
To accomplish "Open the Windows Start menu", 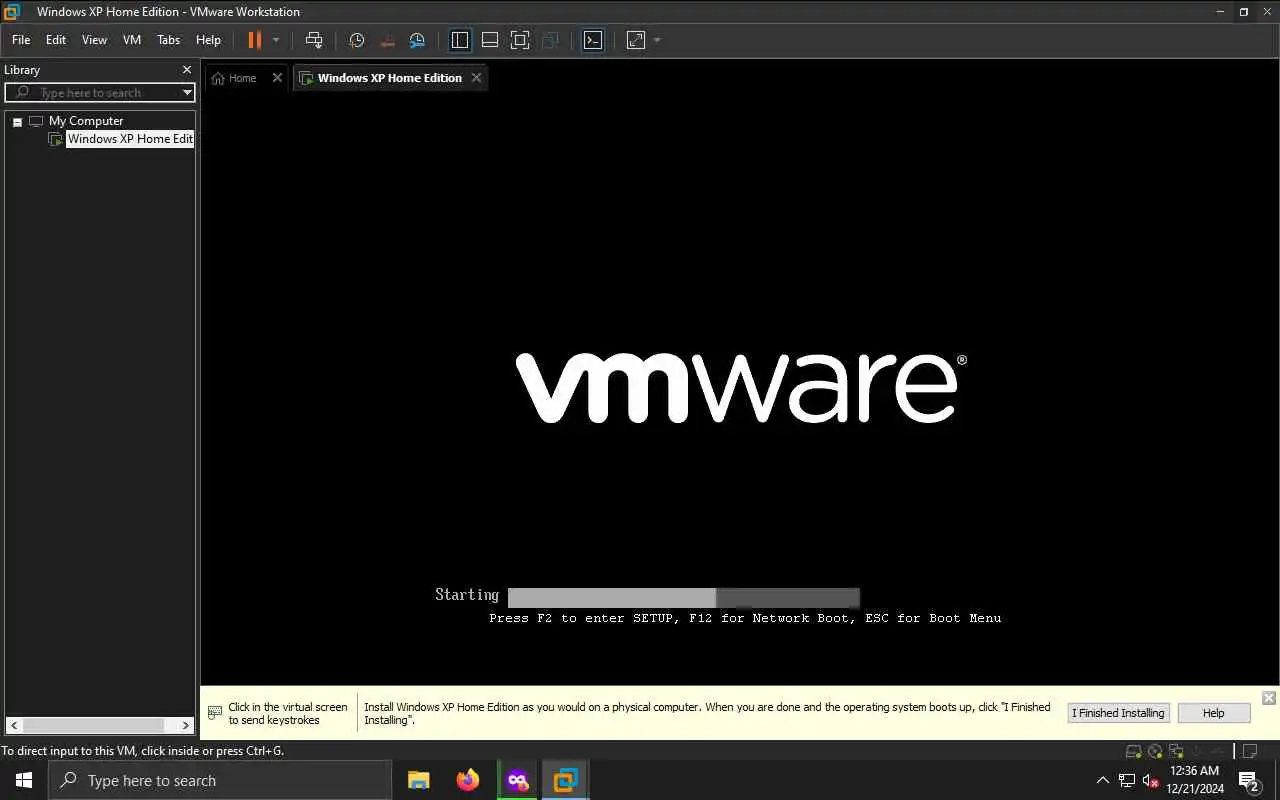I will point(24,780).
